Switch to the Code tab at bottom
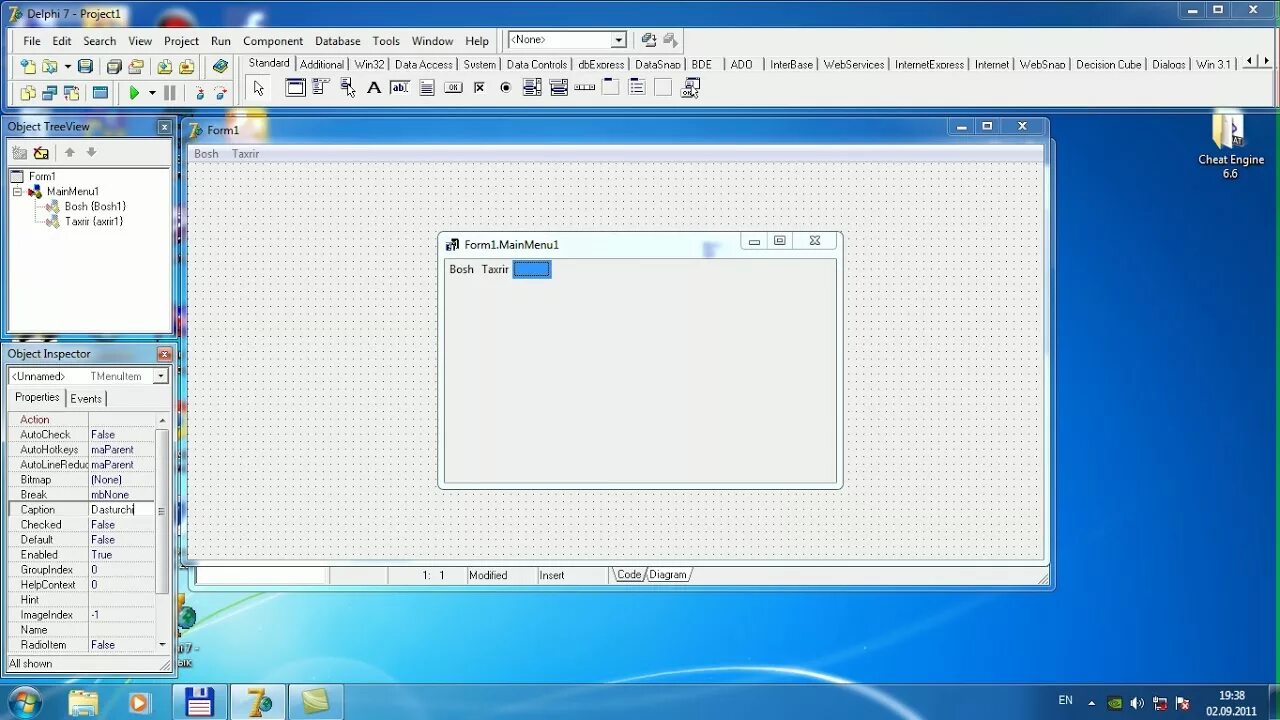 pos(629,574)
